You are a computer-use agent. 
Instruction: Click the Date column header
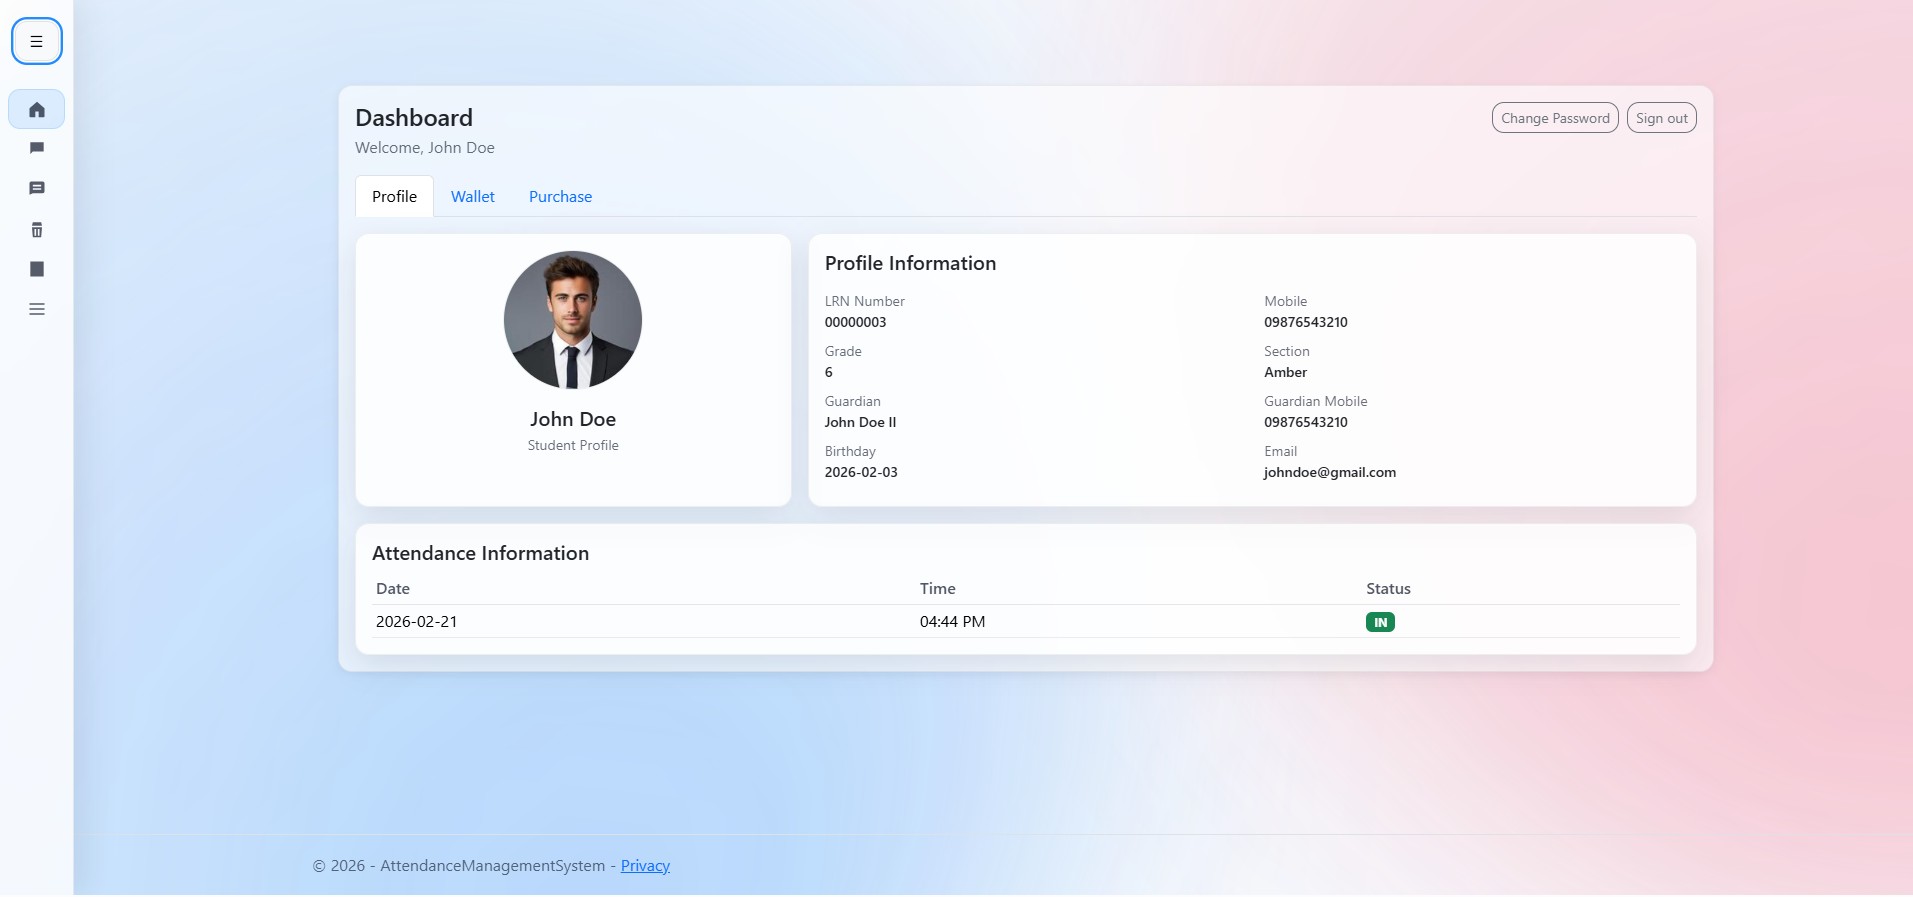click(x=393, y=589)
